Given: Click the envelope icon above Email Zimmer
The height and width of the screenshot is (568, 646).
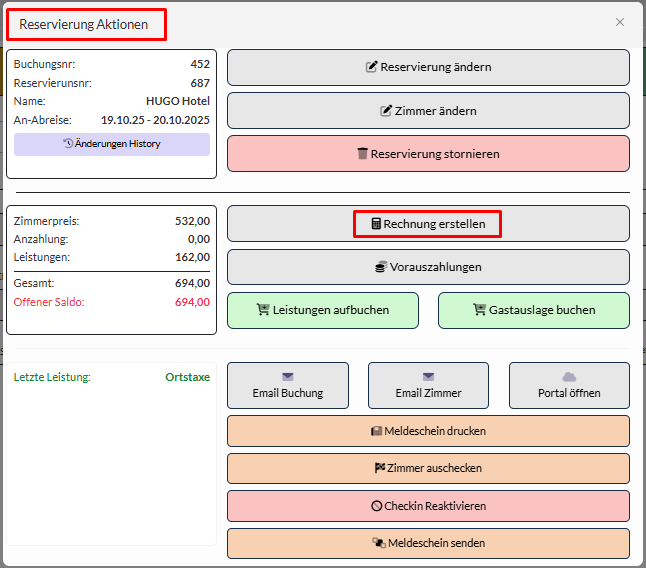Looking at the screenshot, I should (428, 377).
